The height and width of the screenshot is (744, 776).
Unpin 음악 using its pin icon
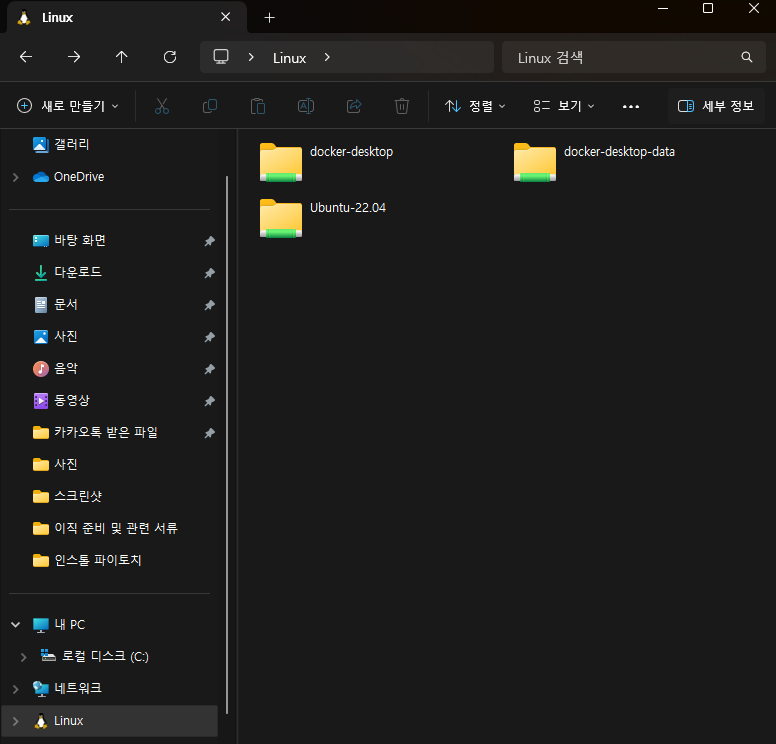pyautogui.click(x=210, y=369)
